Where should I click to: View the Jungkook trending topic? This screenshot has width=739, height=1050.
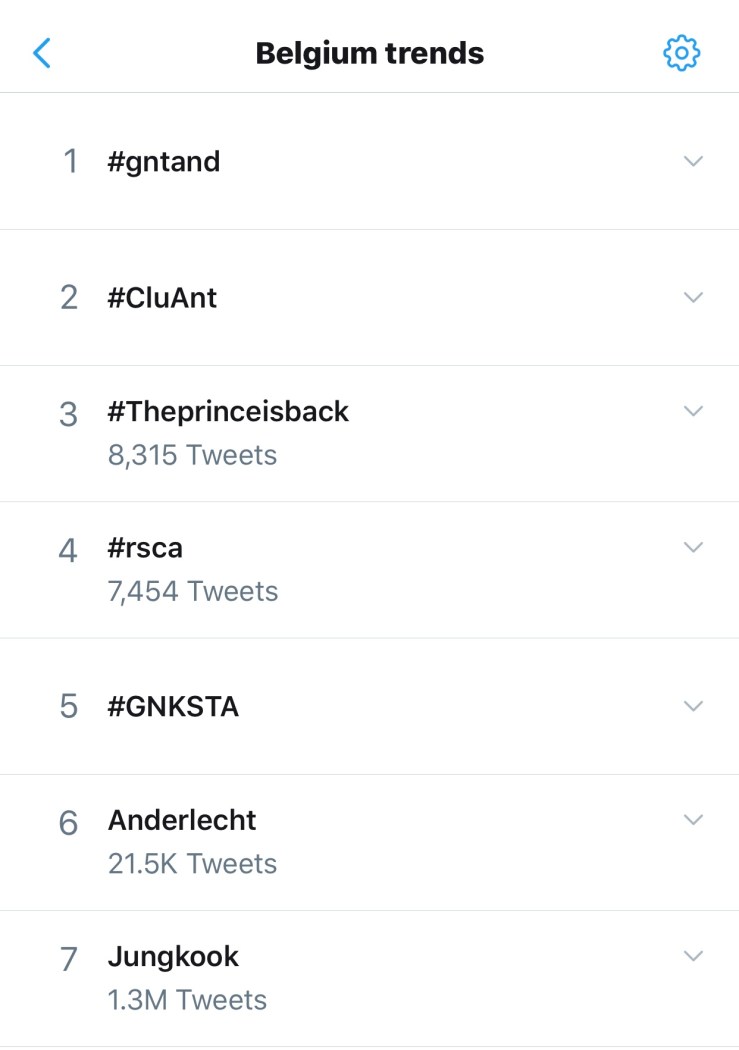(173, 957)
